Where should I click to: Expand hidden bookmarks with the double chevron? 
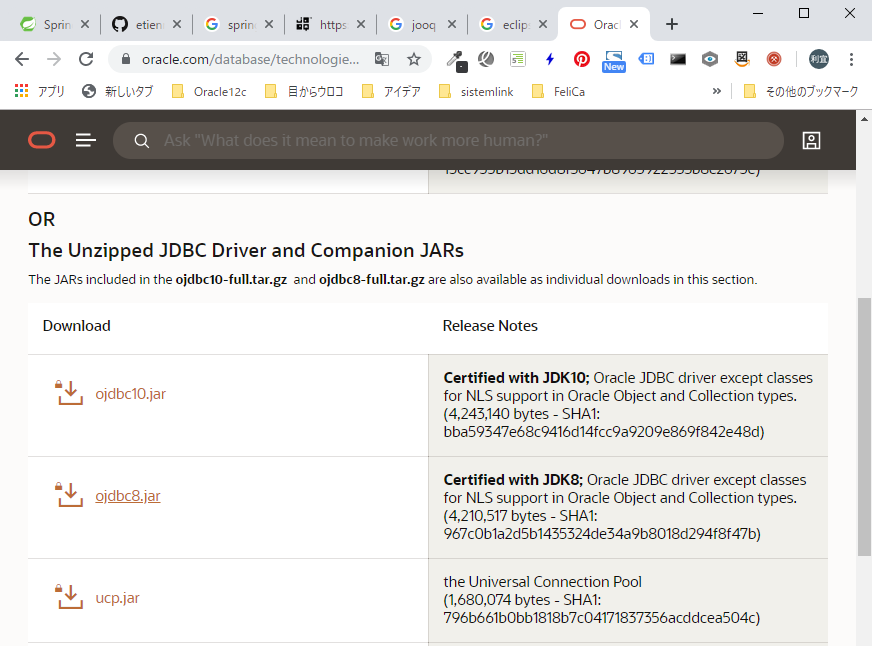click(x=717, y=91)
